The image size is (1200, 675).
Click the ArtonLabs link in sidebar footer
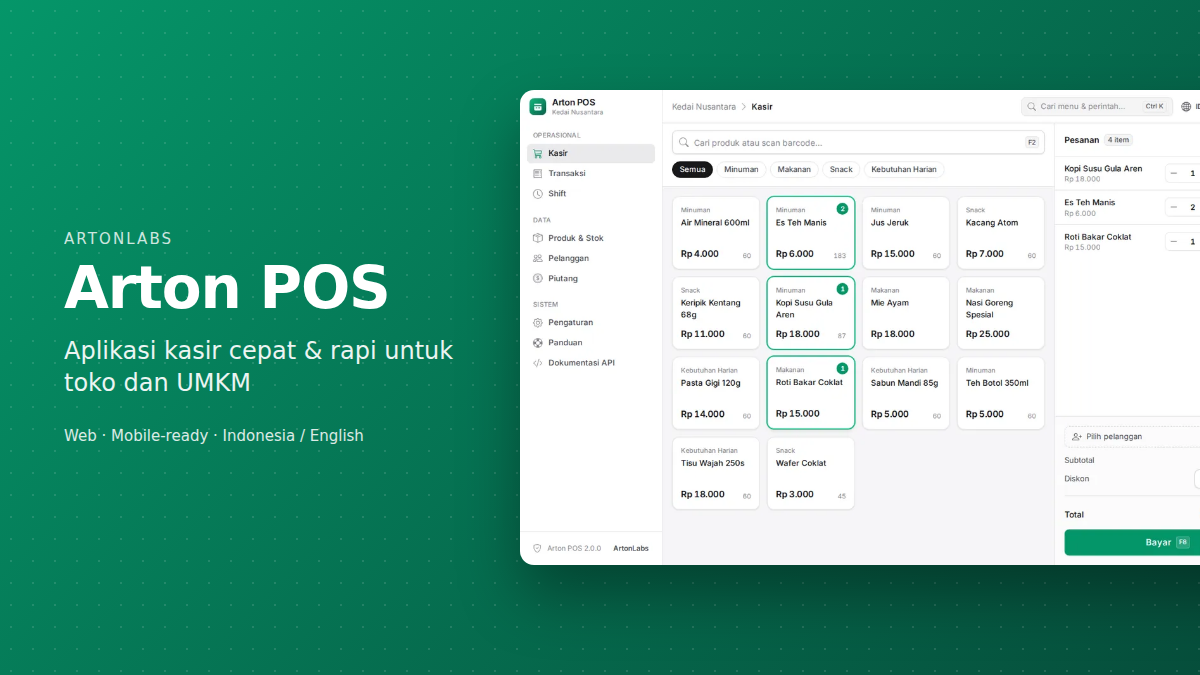coord(631,548)
